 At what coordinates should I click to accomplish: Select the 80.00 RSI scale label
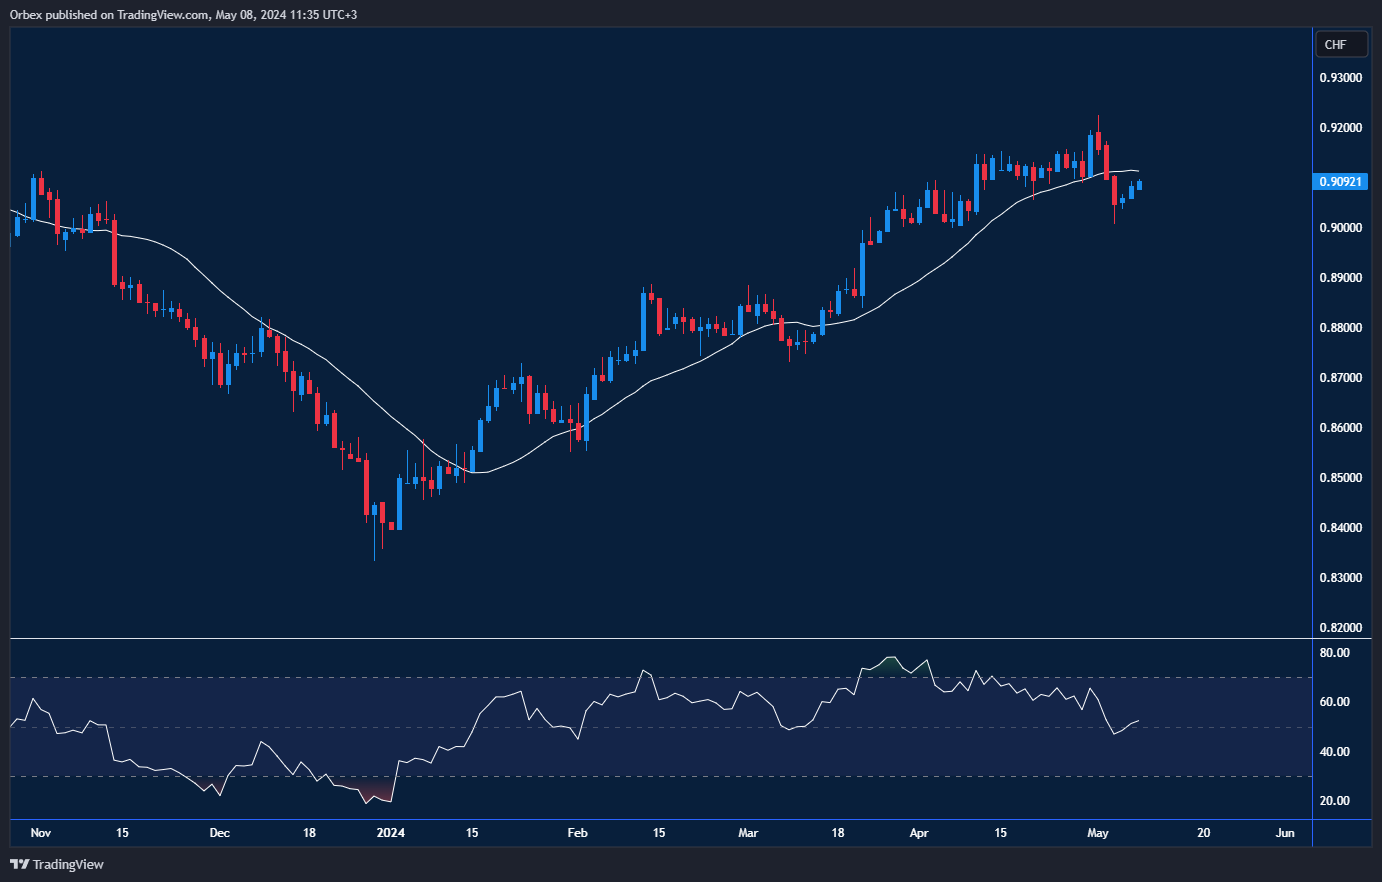1334,653
